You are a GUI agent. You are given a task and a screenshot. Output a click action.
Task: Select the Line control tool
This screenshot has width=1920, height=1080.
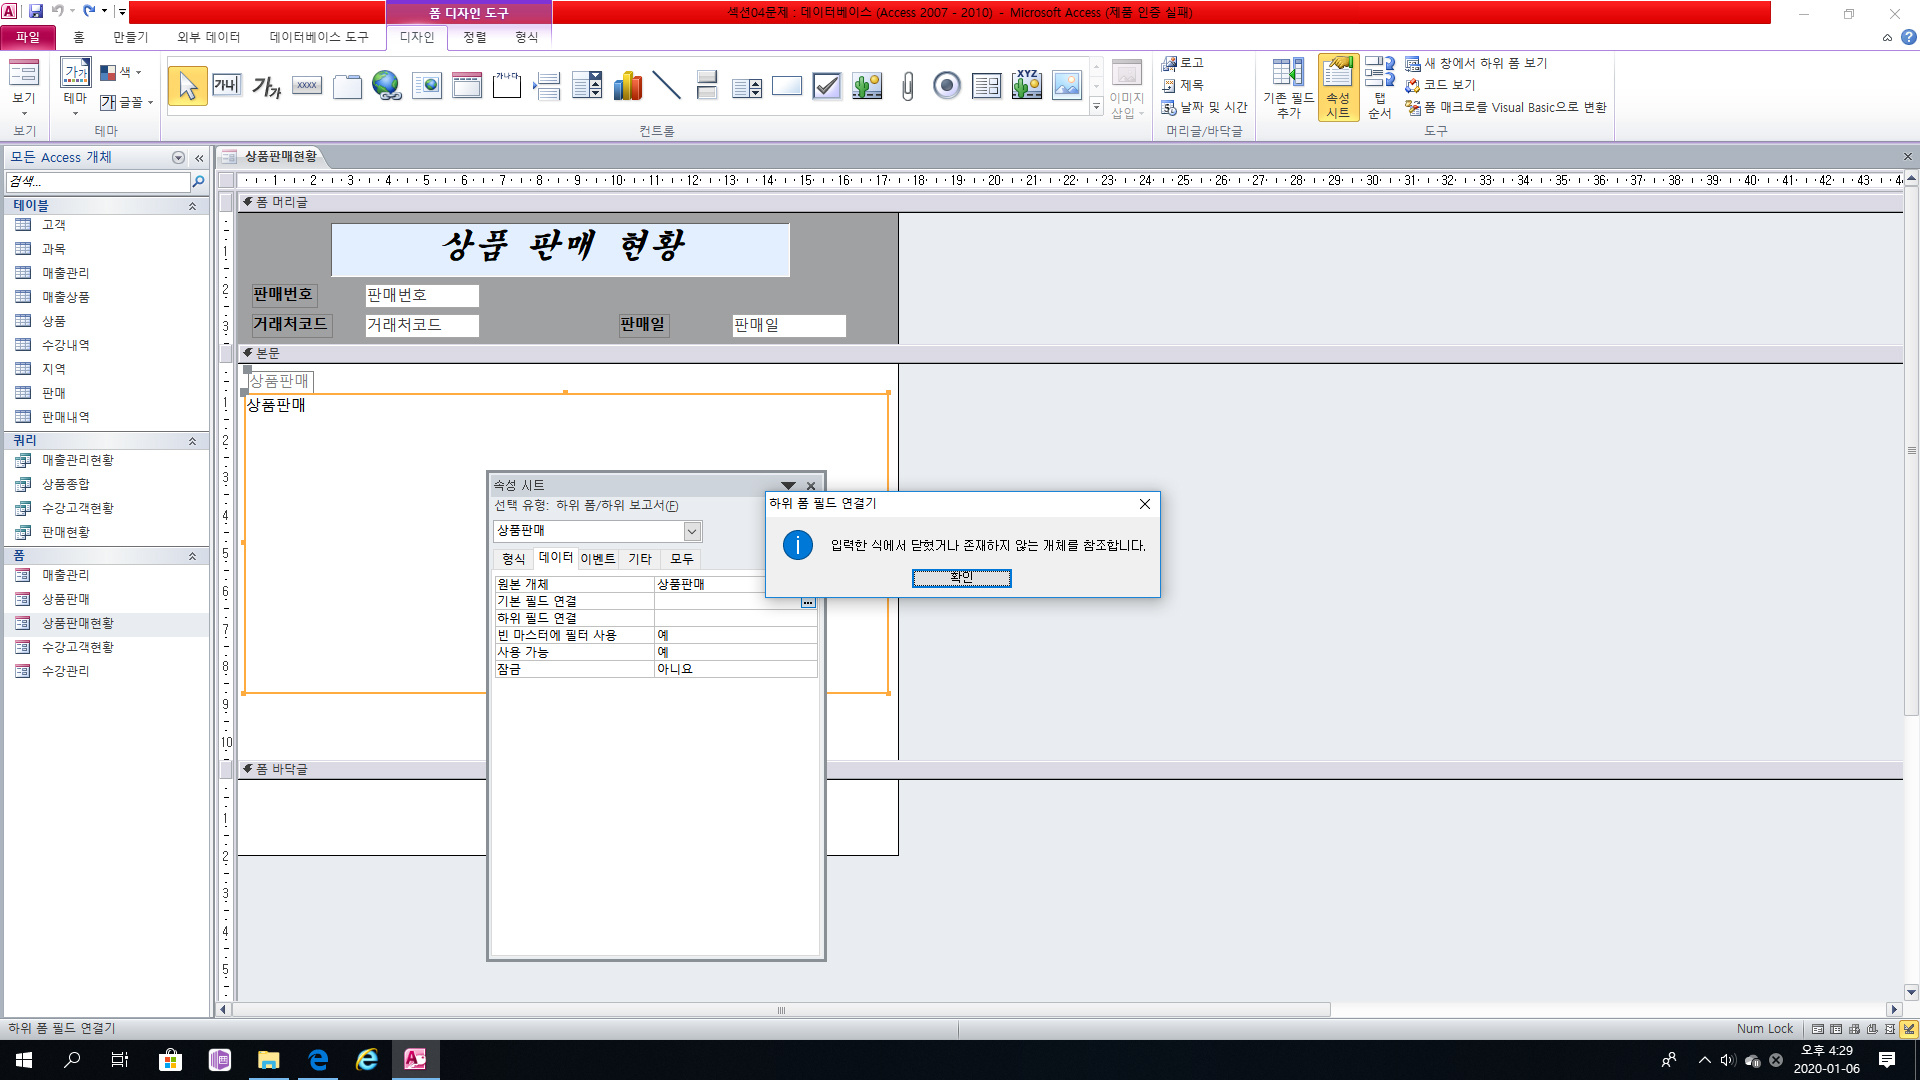[x=666, y=86]
